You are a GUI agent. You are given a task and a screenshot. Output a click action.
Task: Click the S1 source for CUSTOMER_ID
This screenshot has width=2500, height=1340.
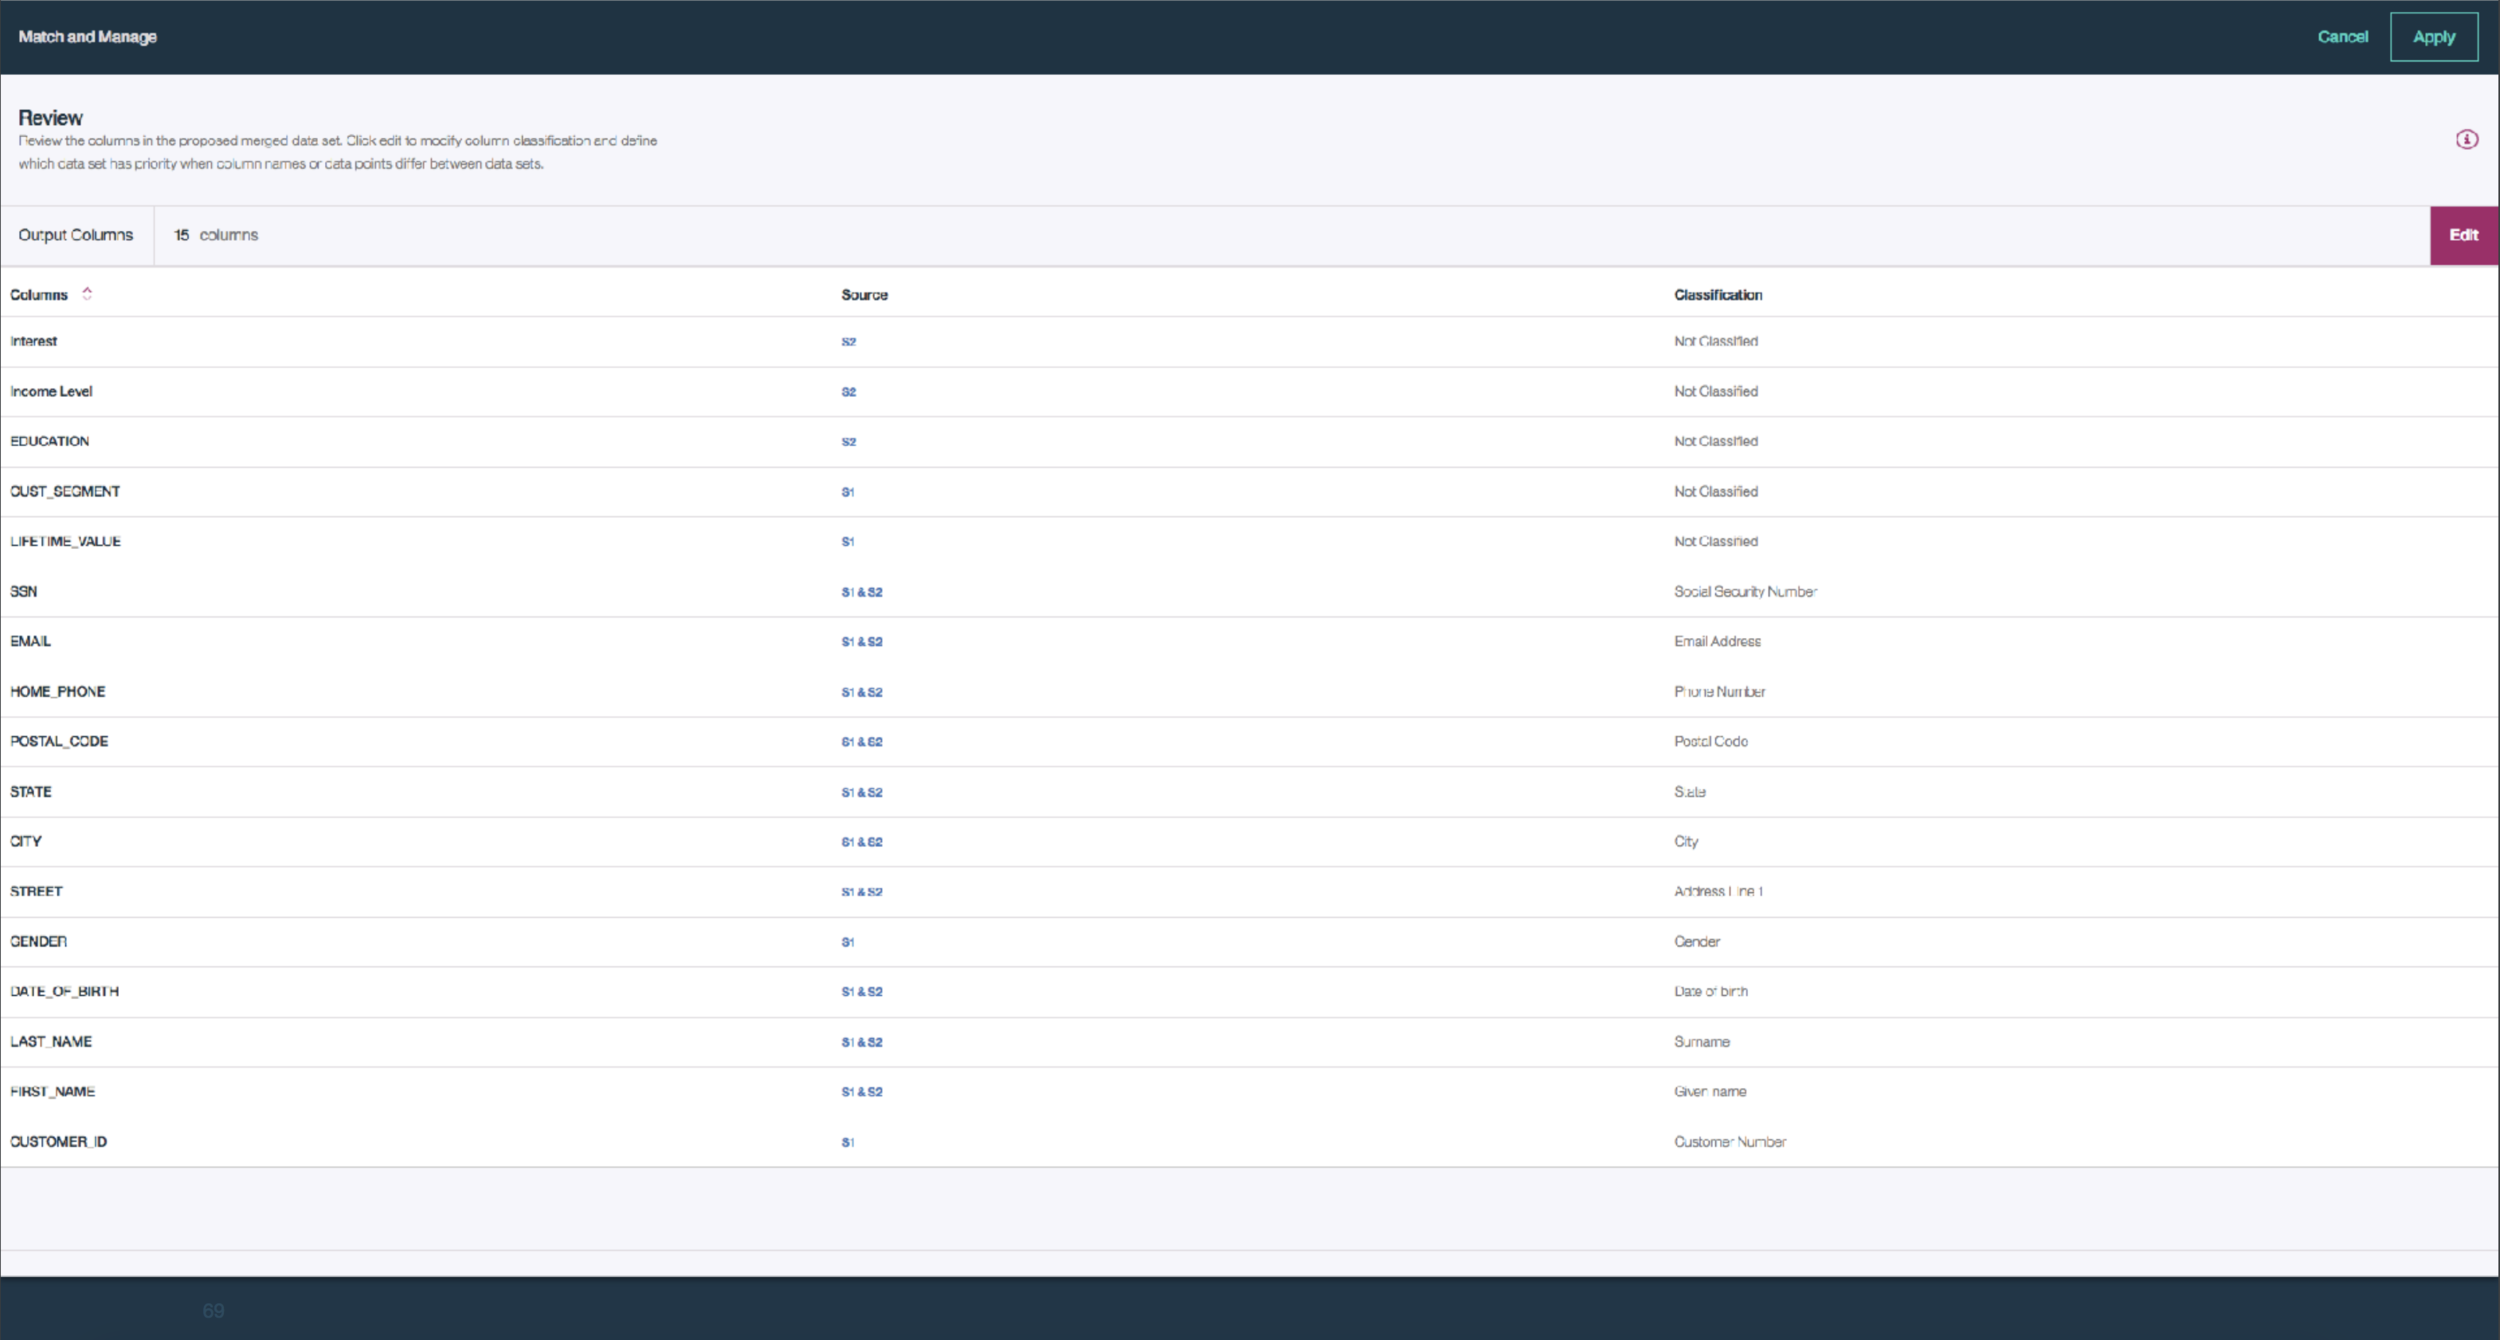(847, 1141)
